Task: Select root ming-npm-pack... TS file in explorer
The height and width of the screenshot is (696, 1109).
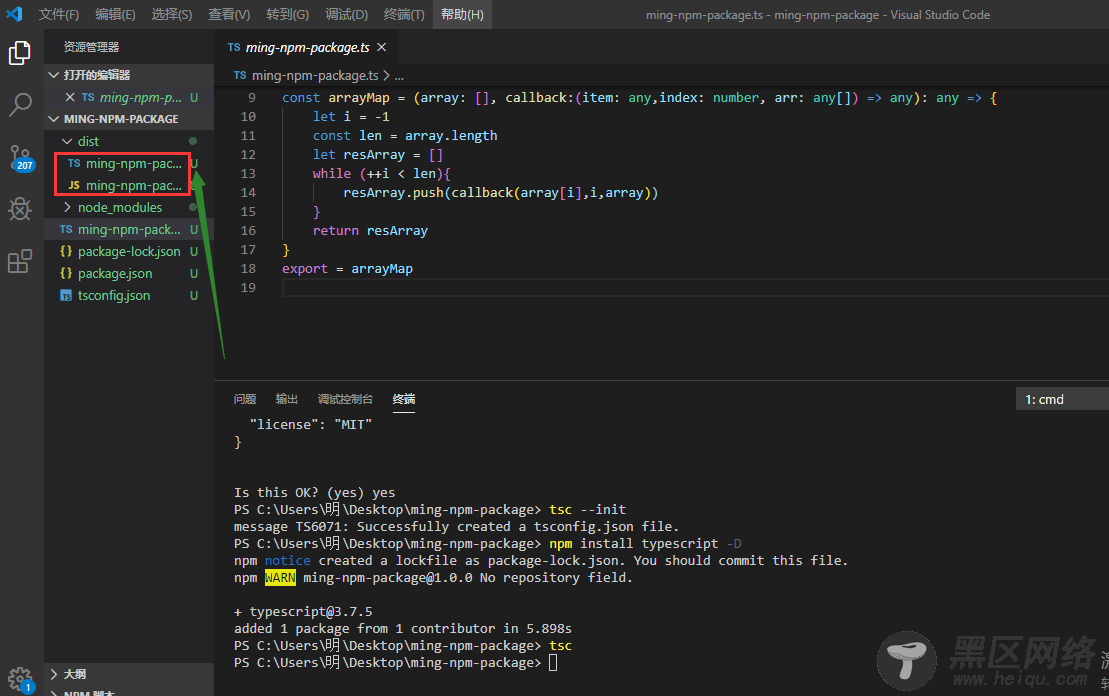Action: [x=129, y=229]
